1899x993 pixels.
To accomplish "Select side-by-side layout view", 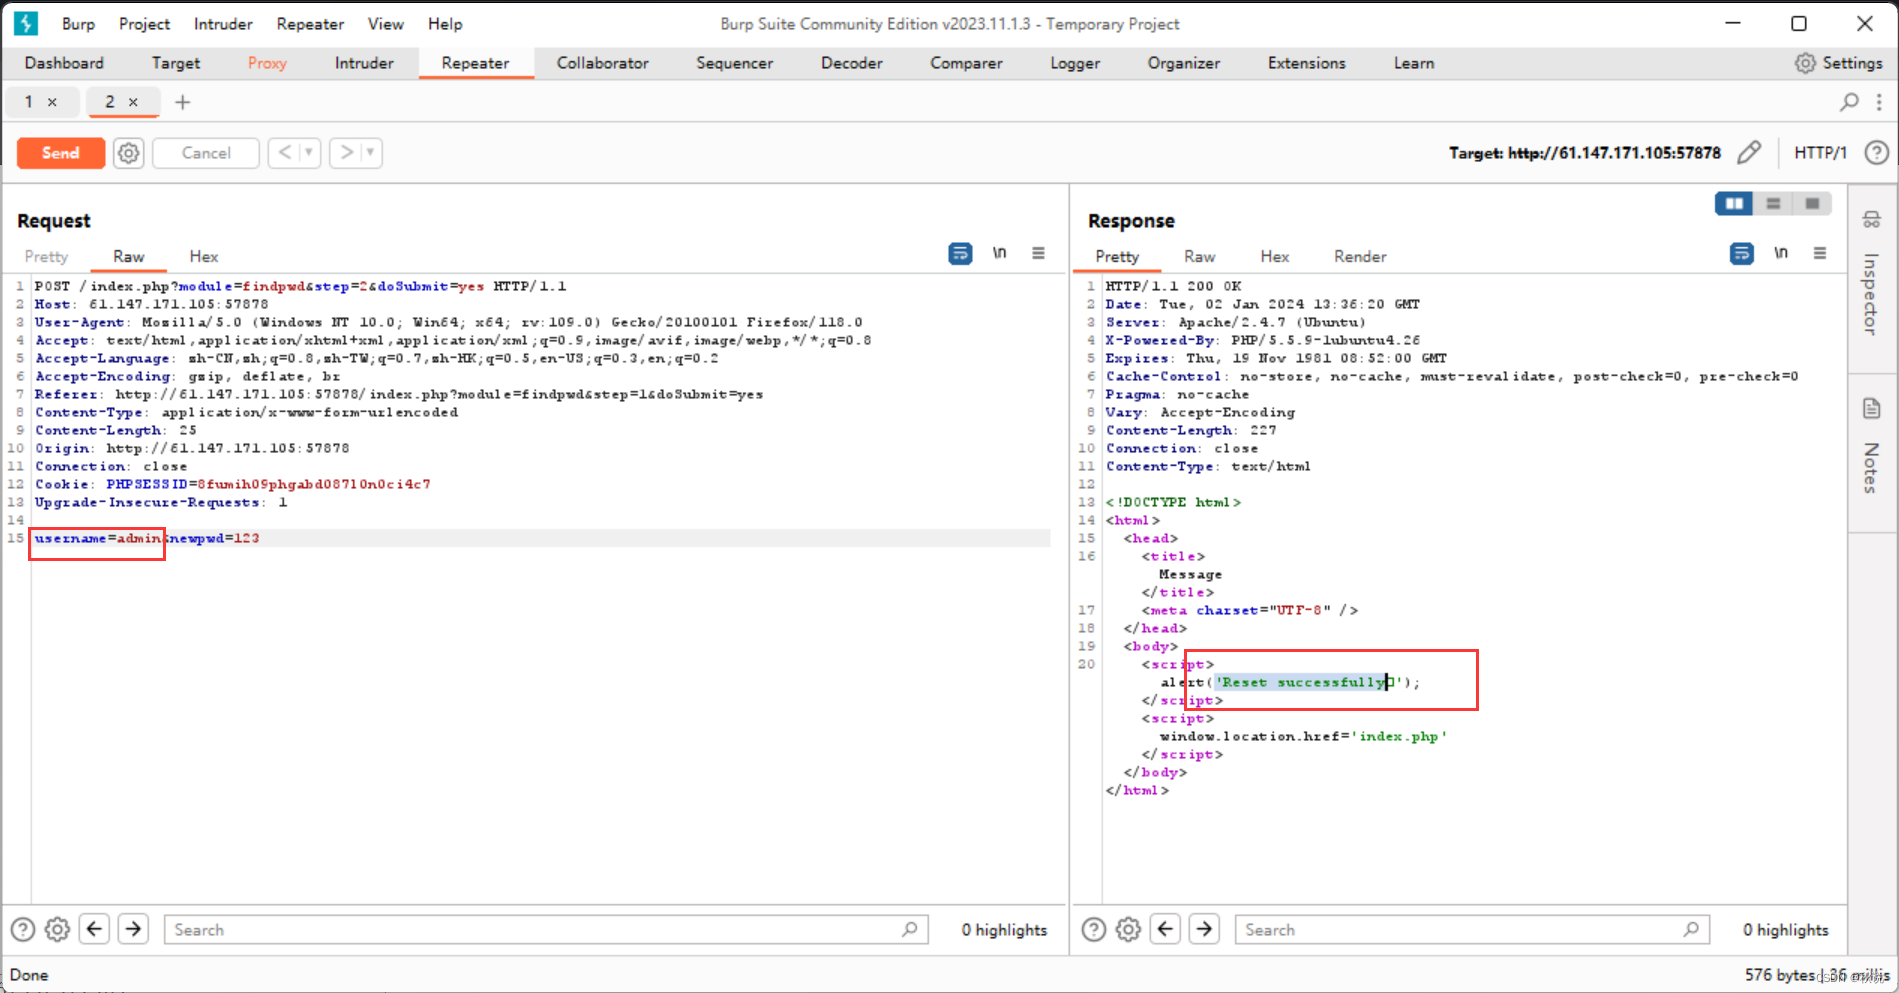I will click(x=1734, y=204).
